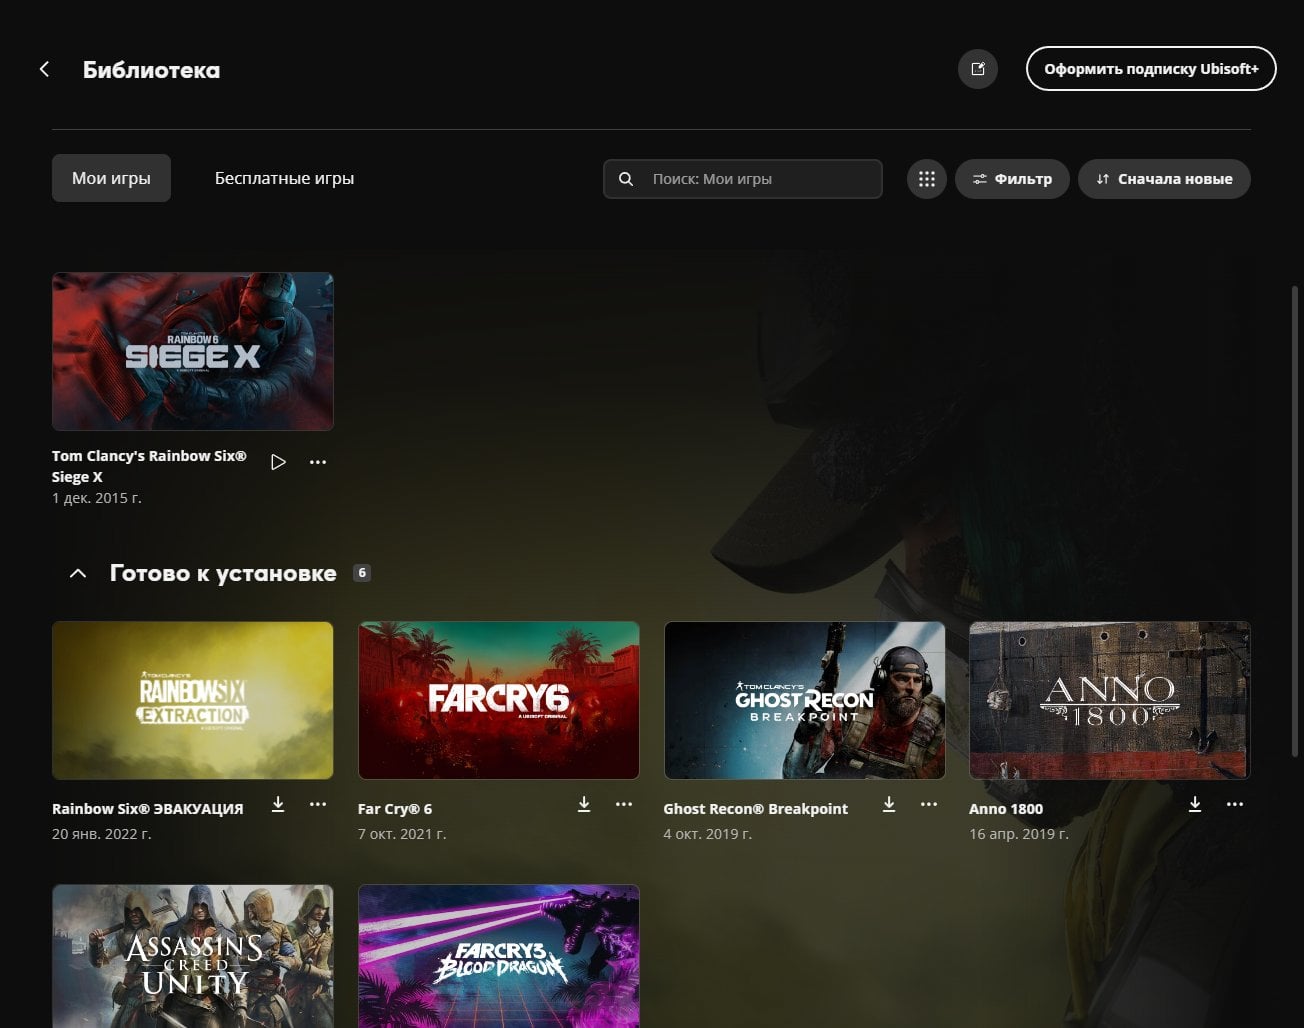
Task: Click the 4 окт. 2019 г. date text
Action: point(708,834)
